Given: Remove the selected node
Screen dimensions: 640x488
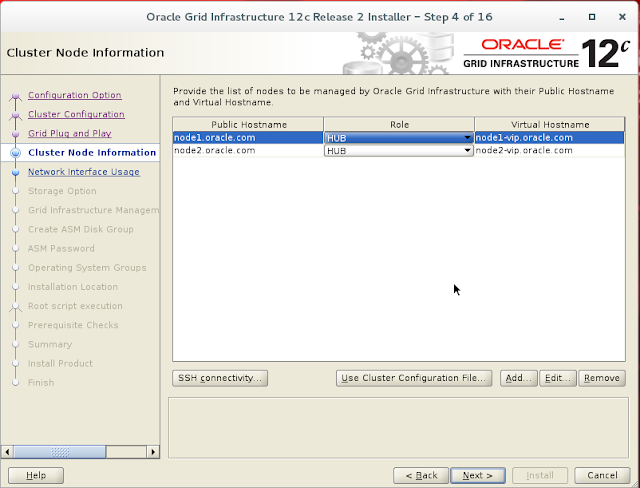Looking at the screenshot, I should (x=602, y=378).
